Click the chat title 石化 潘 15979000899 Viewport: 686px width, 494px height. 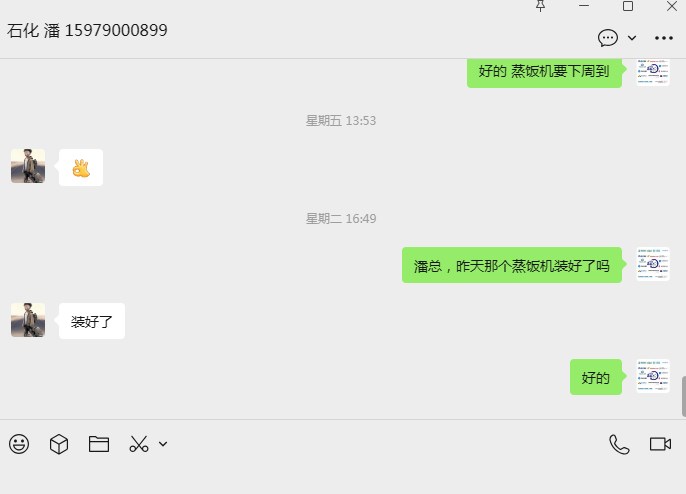pyautogui.click(x=87, y=31)
